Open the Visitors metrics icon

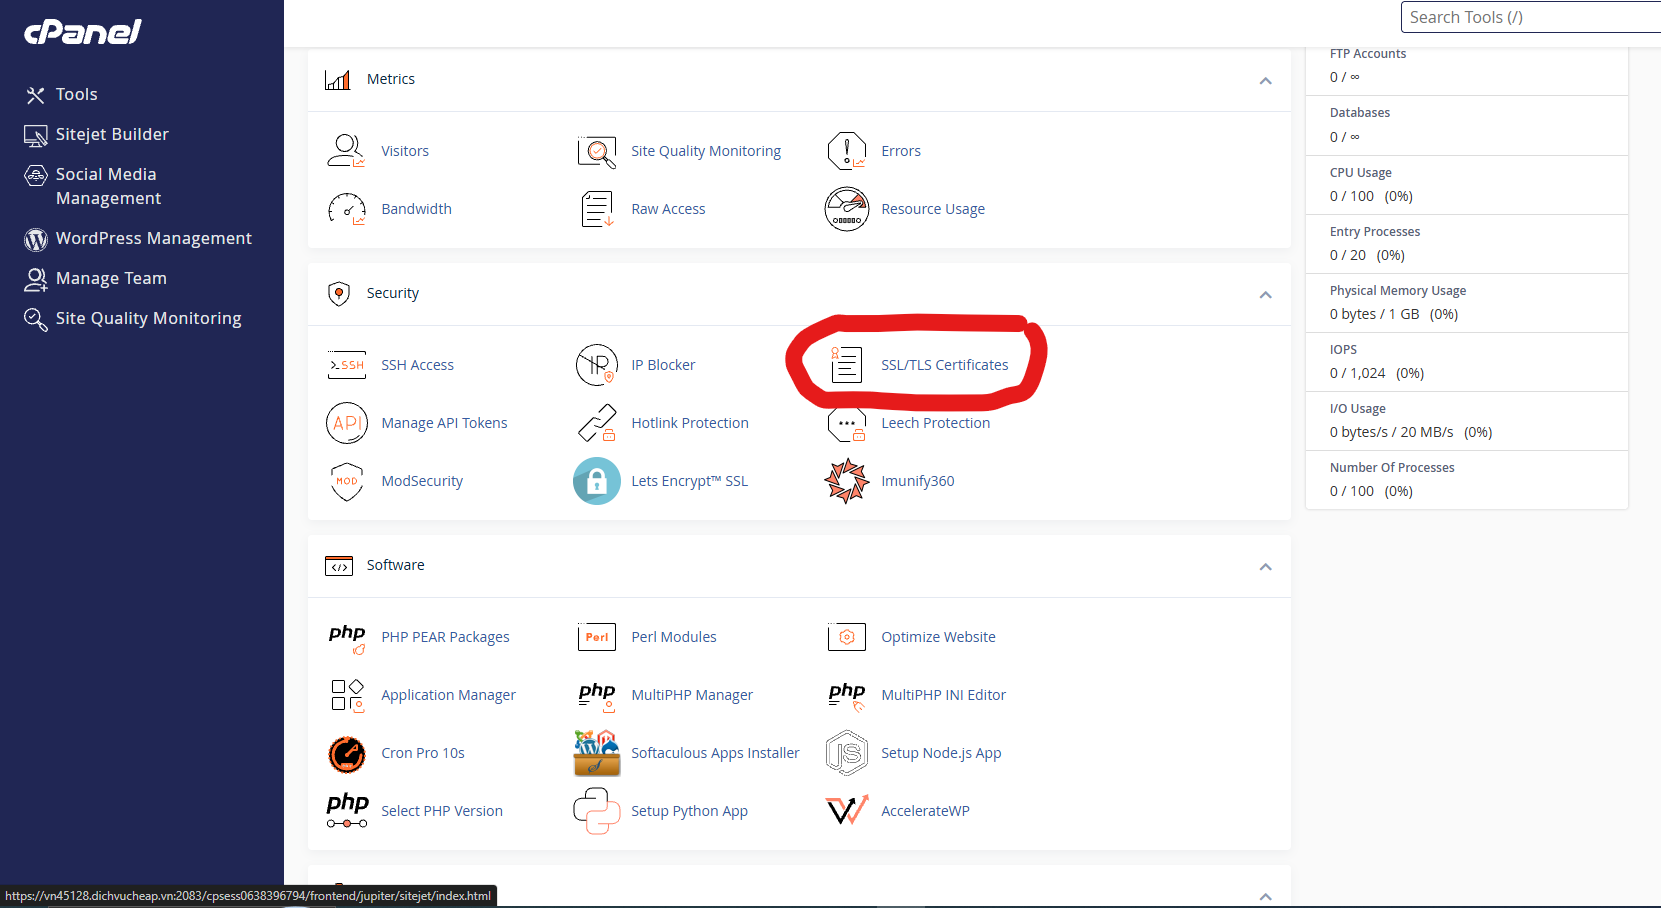[x=347, y=151]
